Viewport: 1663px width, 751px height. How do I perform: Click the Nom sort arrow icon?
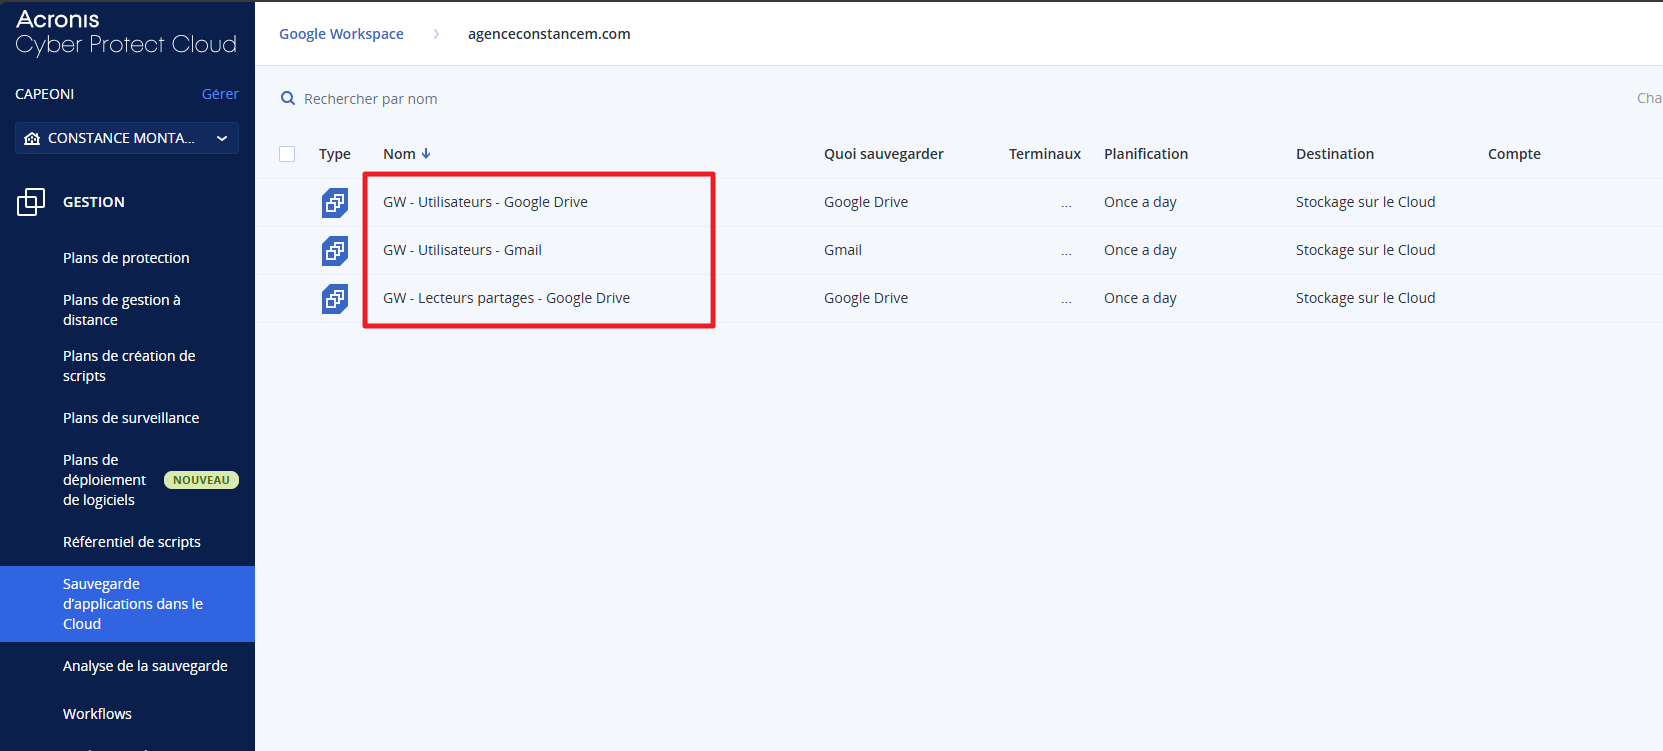[x=426, y=153]
